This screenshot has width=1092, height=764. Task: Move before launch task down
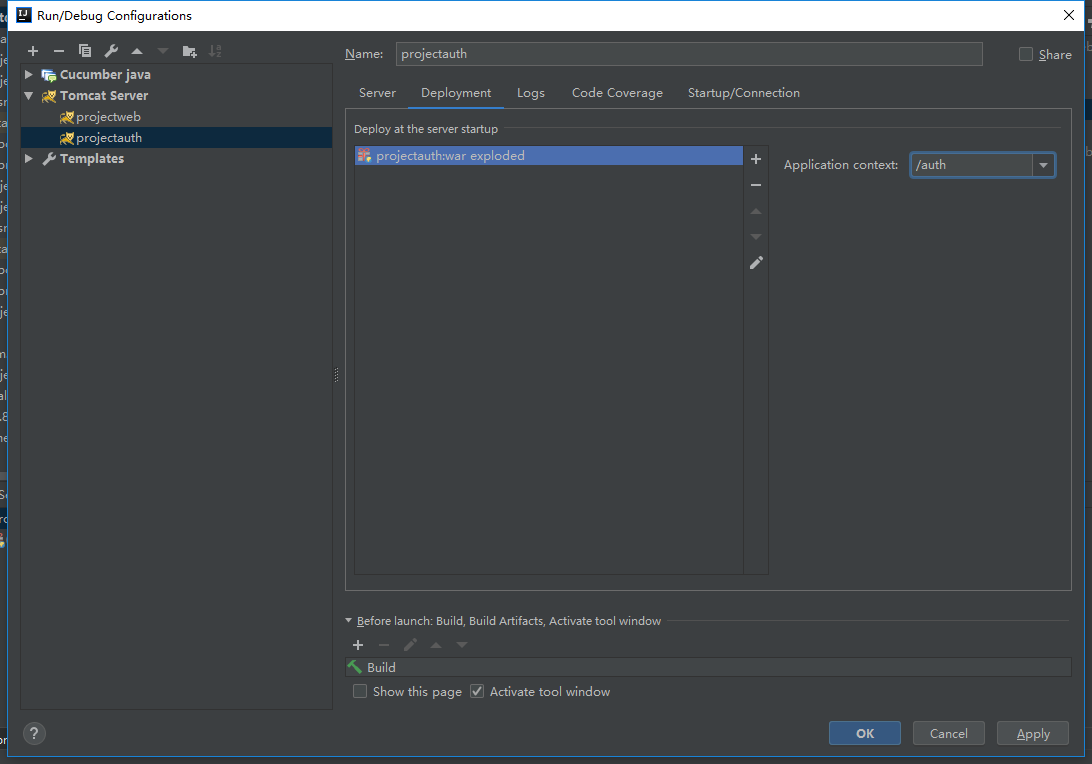[x=462, y=645]
